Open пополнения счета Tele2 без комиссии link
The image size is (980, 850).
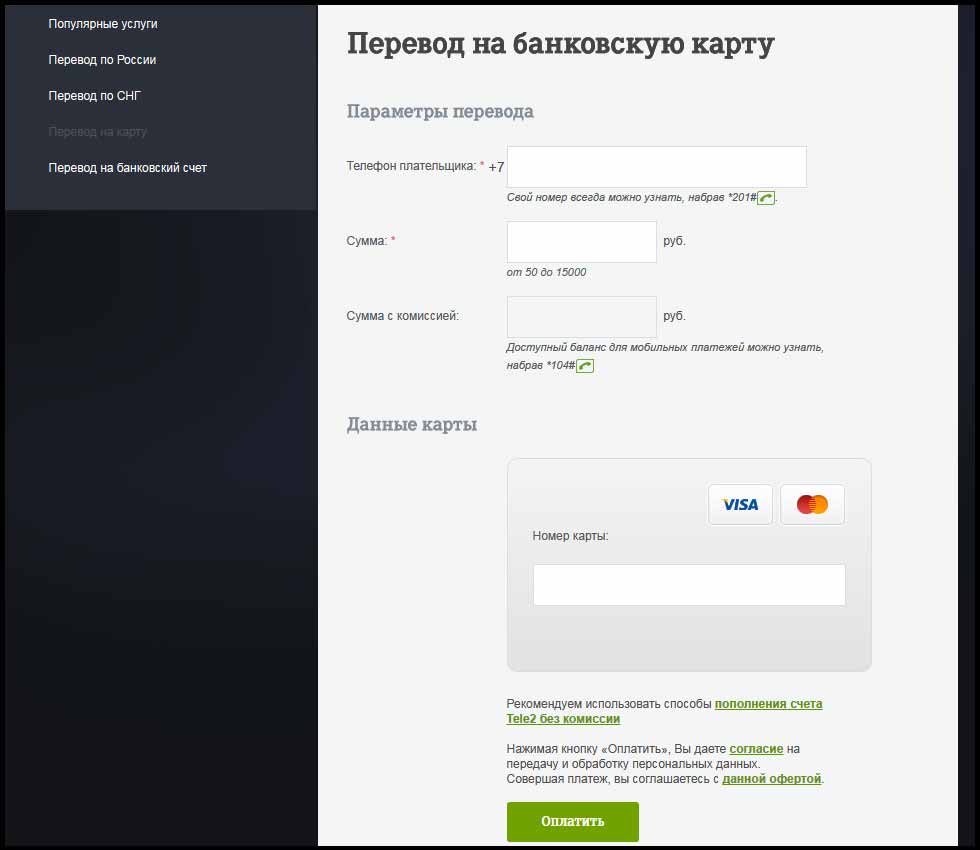[x=664, y=711]
